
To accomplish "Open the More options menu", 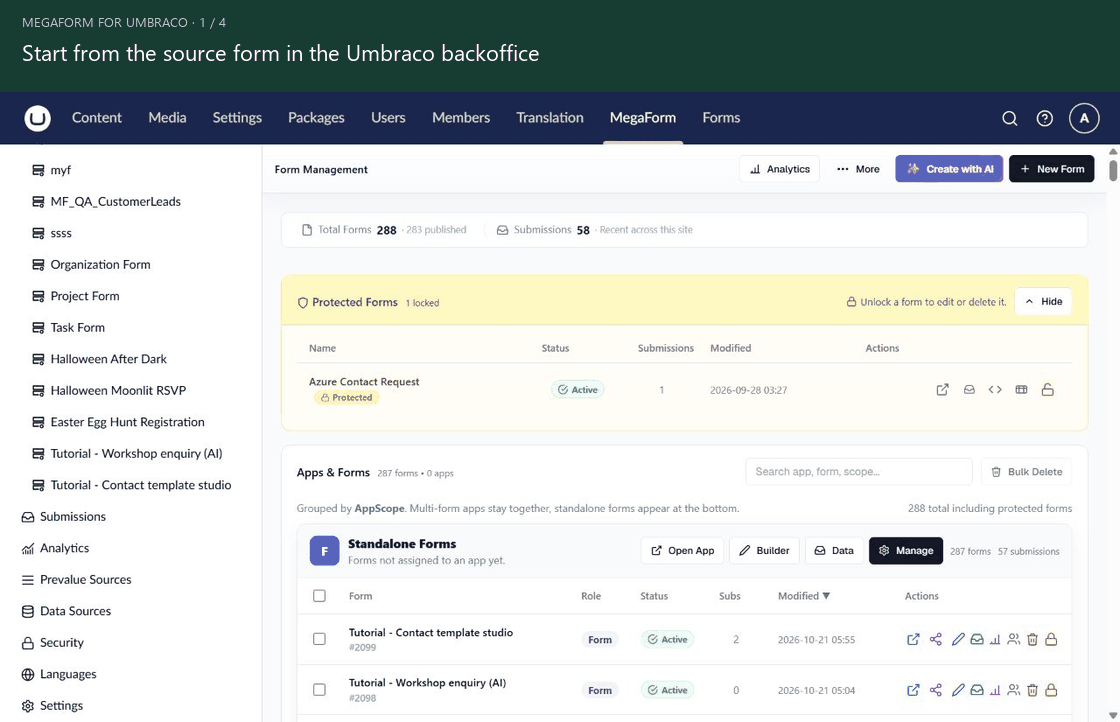I will pos(858,169).
